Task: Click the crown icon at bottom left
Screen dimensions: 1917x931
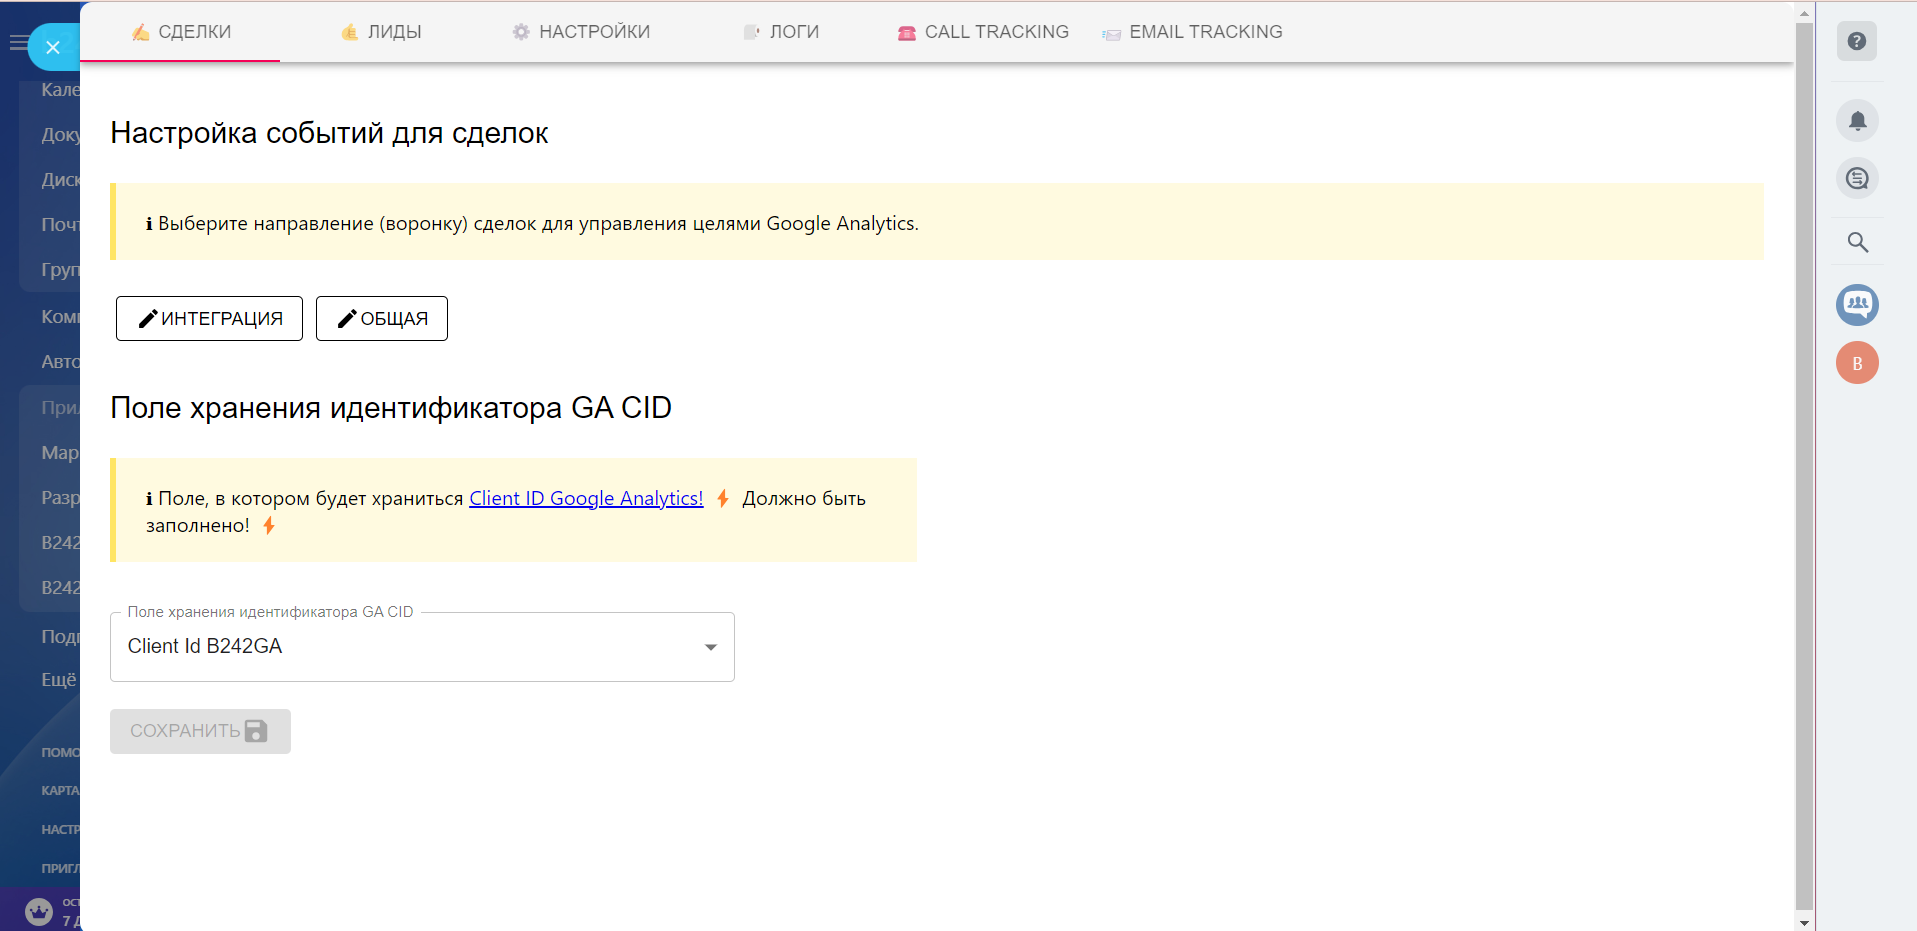Action: pyautogui.click(x=38, y=911)
